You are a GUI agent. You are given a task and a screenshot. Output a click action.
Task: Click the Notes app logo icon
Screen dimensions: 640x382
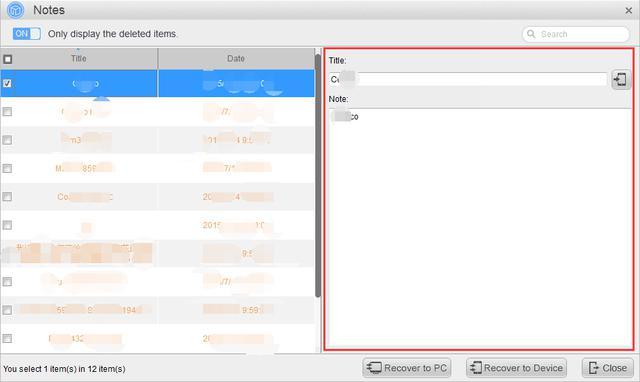click(x=16, y=10)
